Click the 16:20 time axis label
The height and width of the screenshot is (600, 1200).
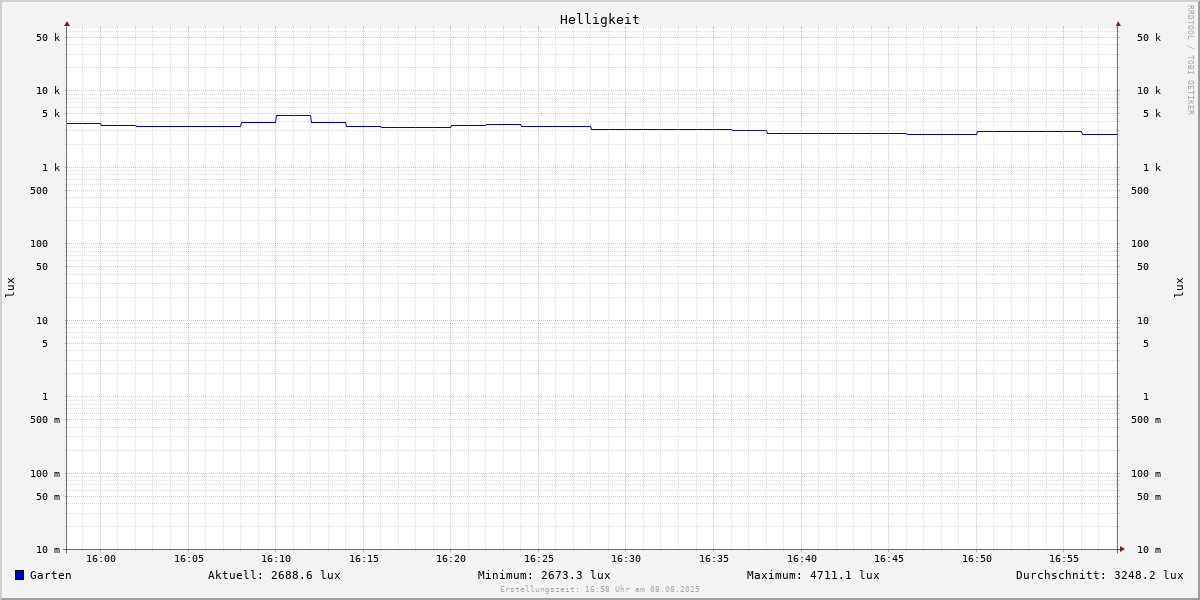[x=451, y=559]
